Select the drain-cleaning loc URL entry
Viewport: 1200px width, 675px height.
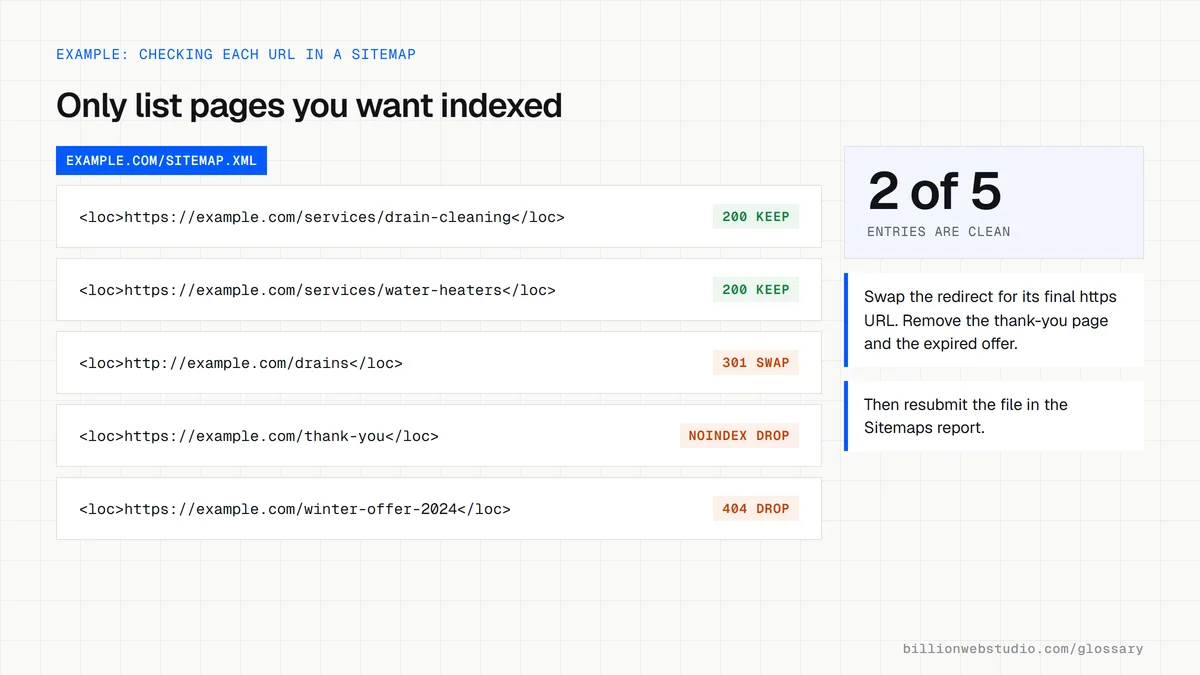pos(439,216)
